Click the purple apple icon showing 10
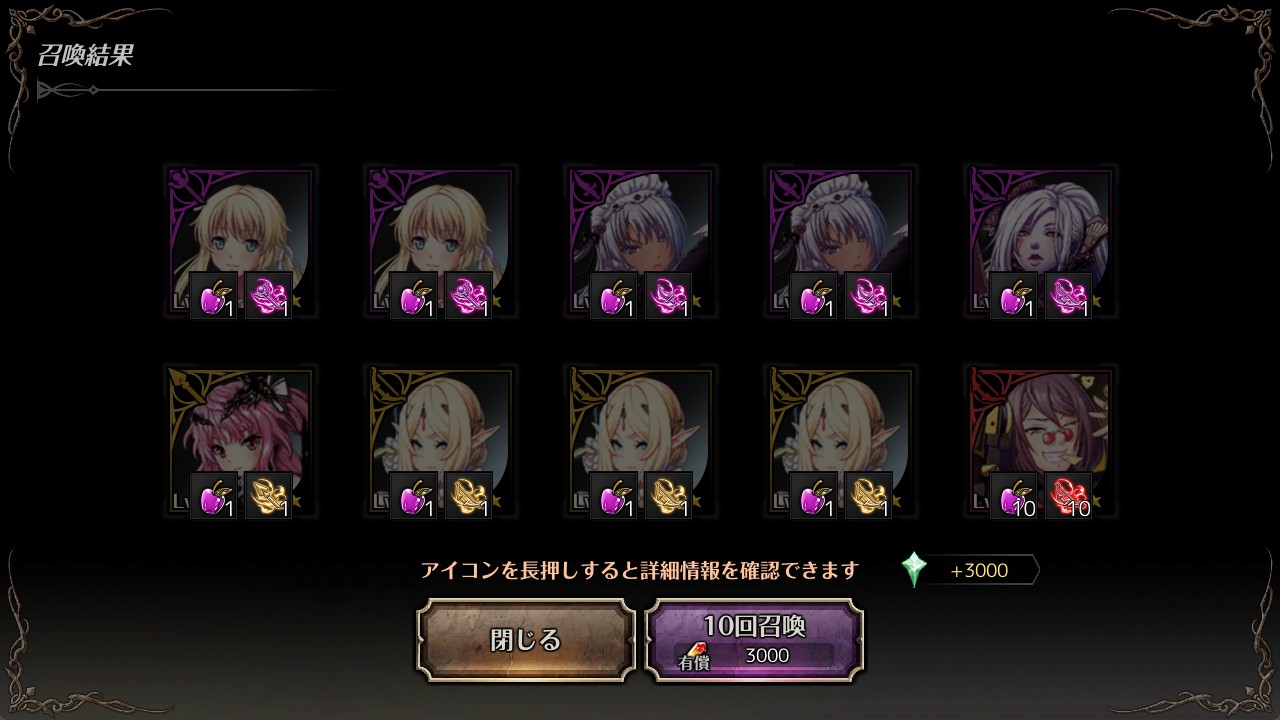The image size is (1280, 720). (1014, 496)
